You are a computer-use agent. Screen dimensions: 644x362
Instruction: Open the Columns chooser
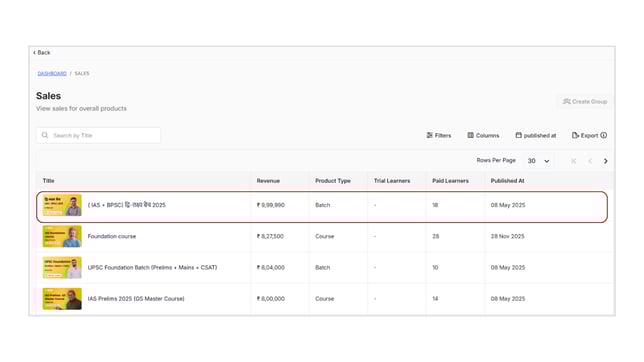[x=483, y=135]
